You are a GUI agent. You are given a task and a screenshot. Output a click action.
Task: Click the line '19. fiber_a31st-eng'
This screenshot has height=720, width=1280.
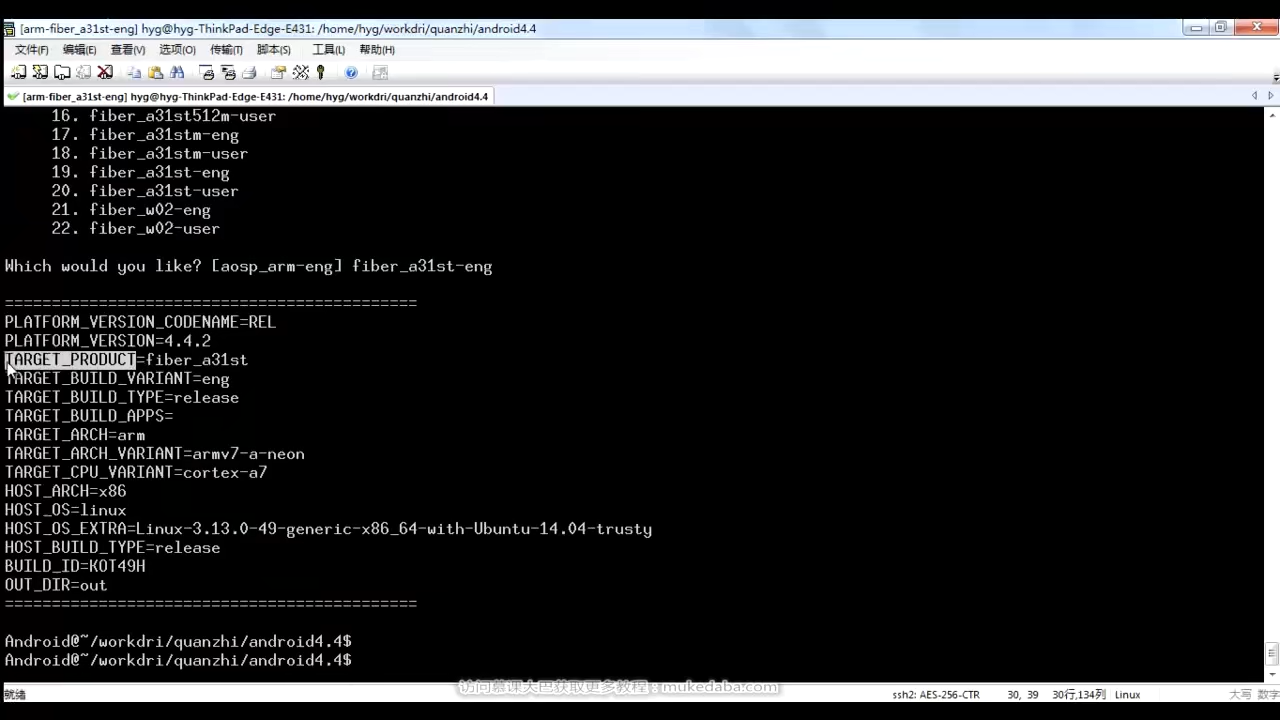[x=140, y=172]
